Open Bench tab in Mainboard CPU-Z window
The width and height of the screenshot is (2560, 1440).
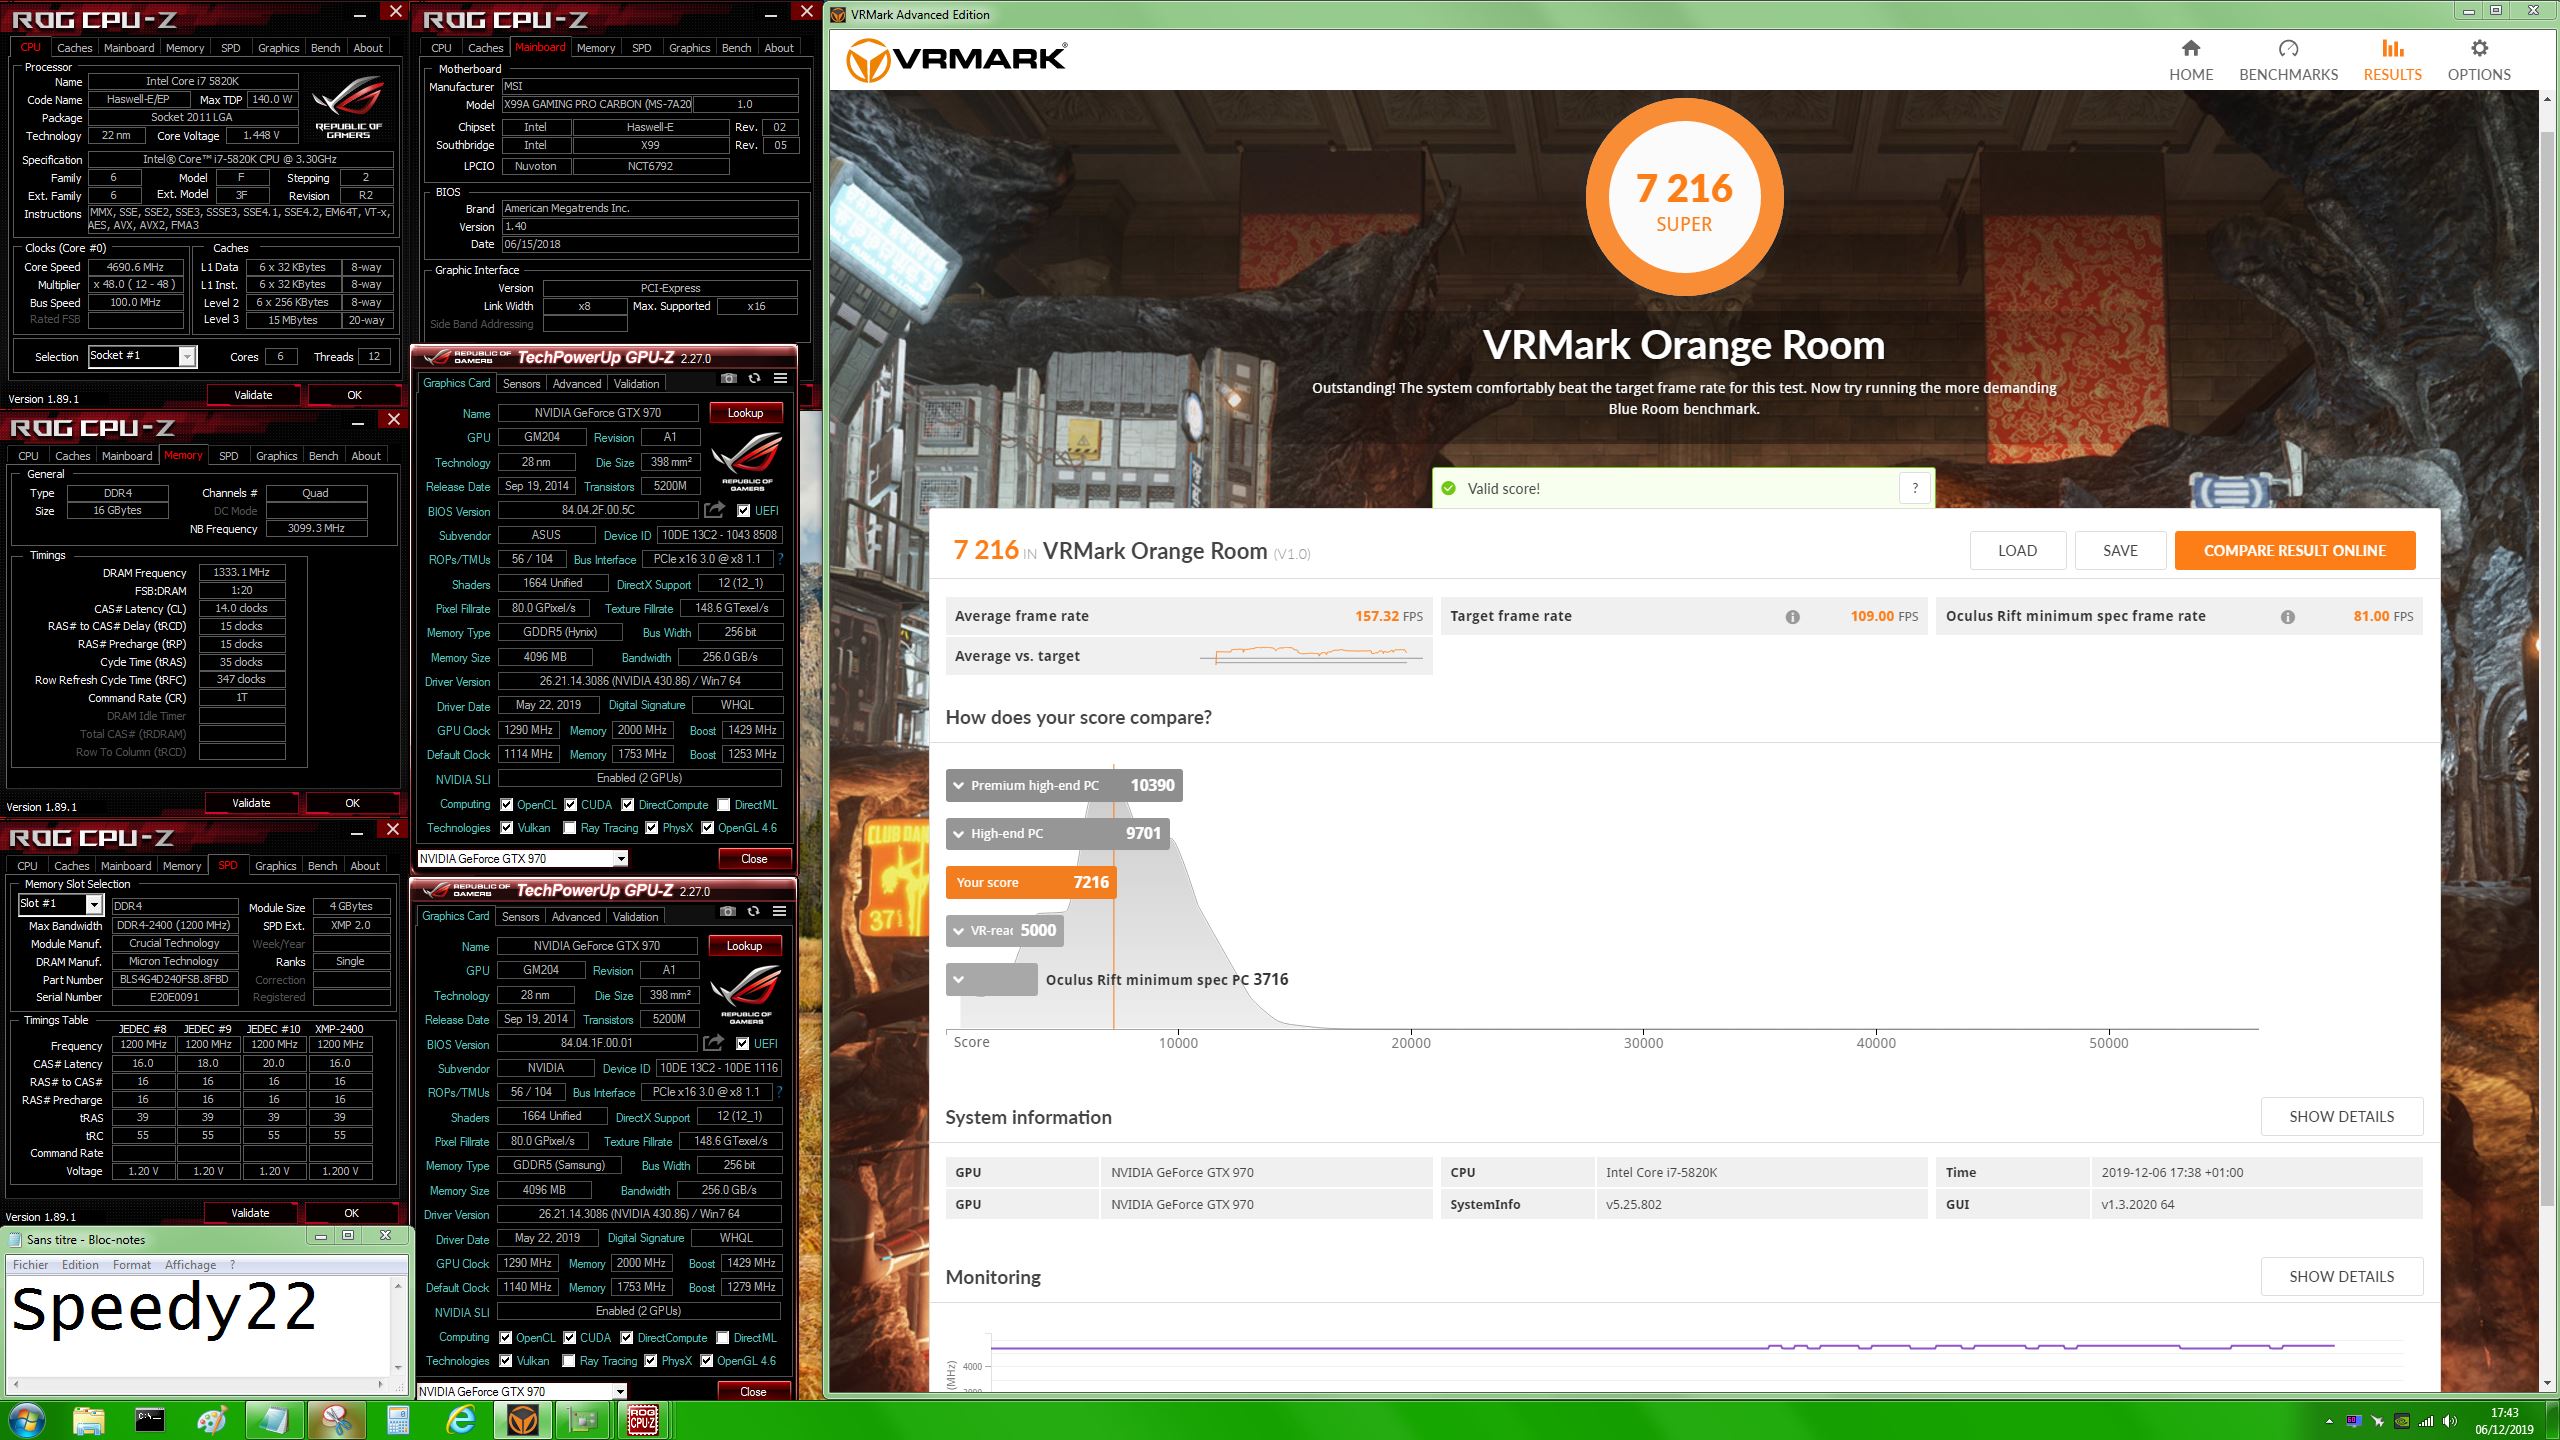(x=736, y=48)
